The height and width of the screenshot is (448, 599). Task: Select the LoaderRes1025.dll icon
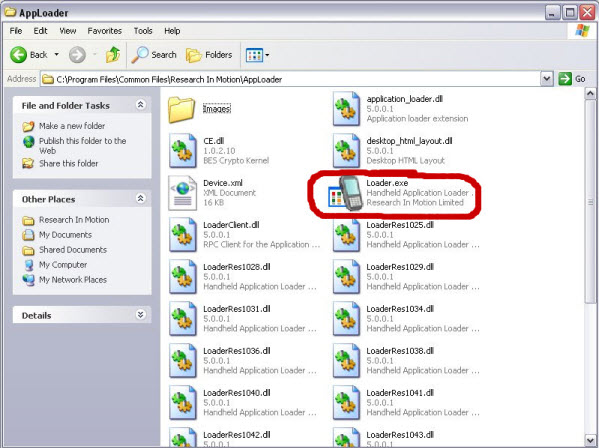[x=346, y=235]
